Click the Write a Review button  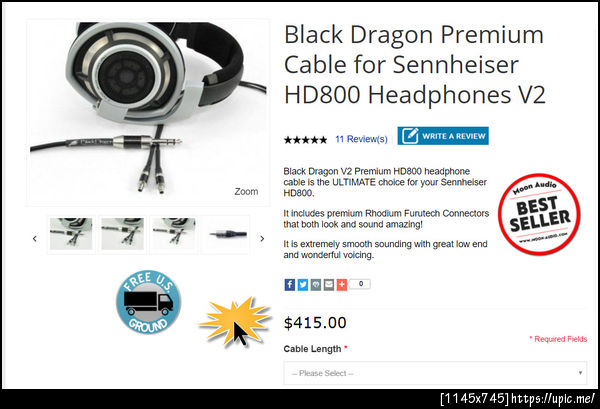[x=443, y=136]
